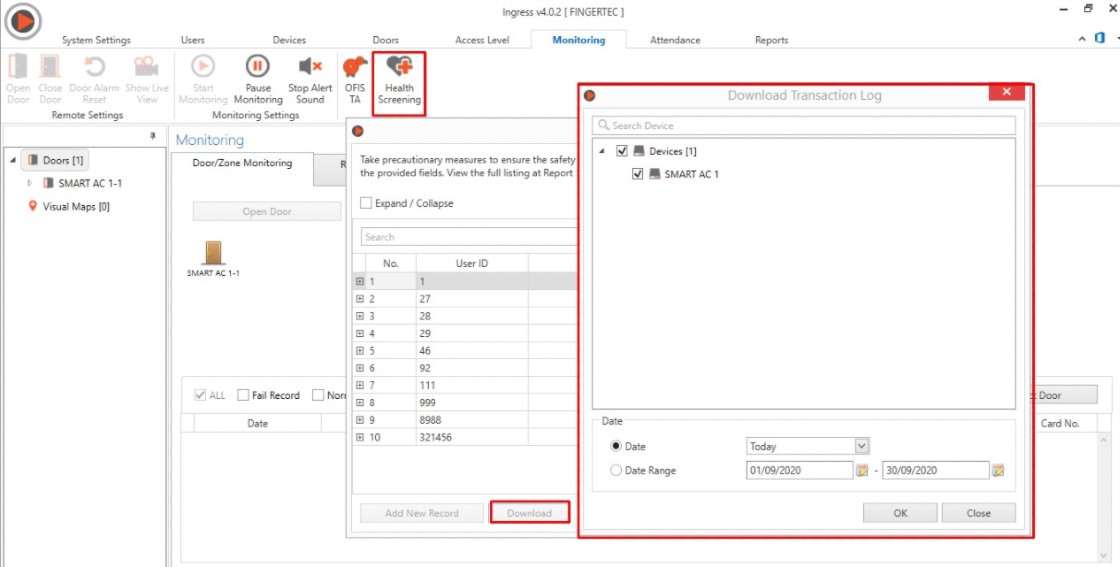Click the Search Device field
This screenshot has height=567, width=1120.
point(804,125)
